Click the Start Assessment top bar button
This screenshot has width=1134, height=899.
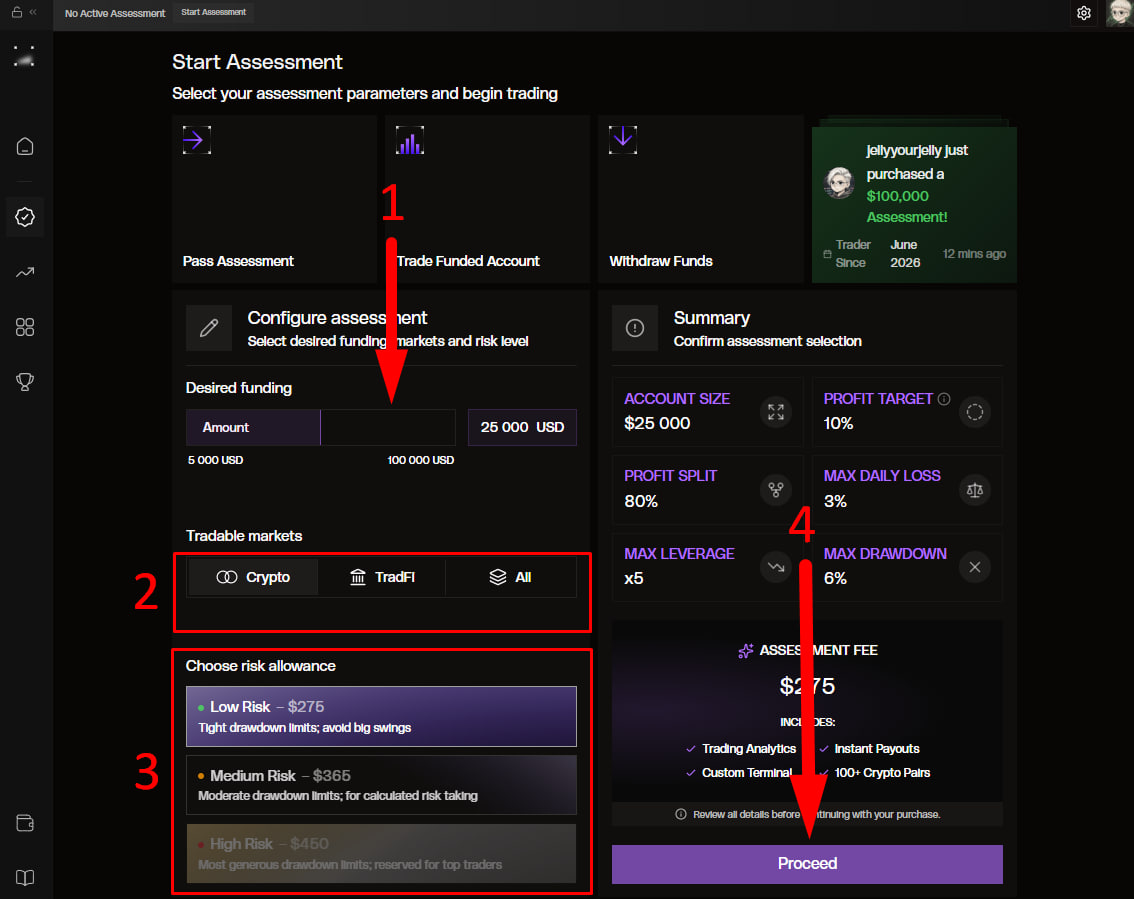point(213,12)
